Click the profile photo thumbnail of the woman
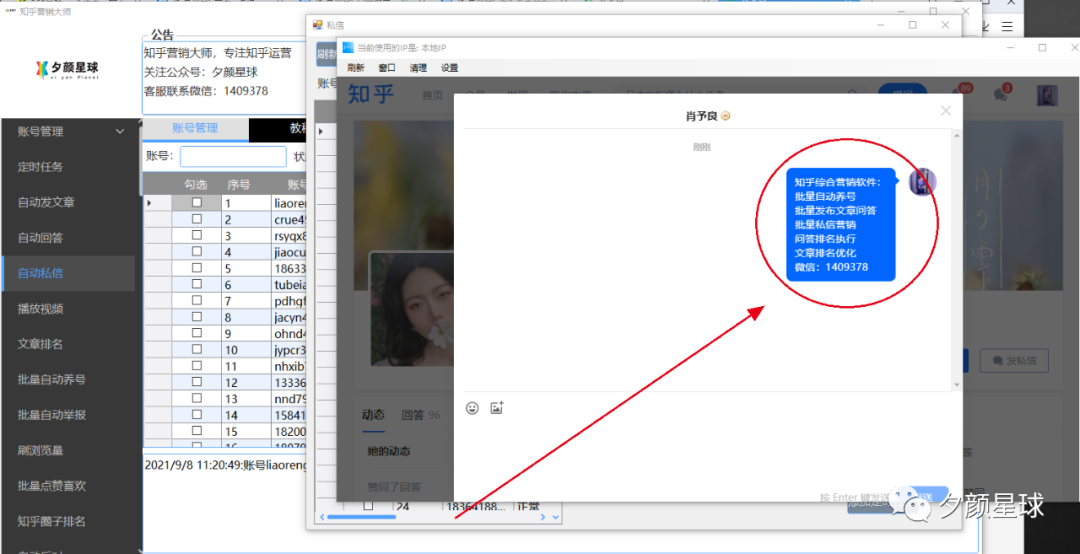Image resolution: width=1080 pixels, height=554 pixels. coord(412,309)
